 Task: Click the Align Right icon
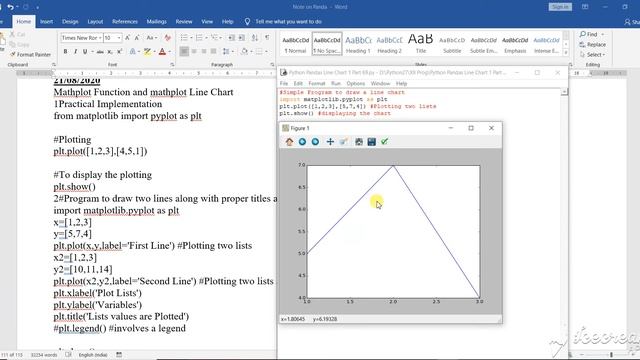click(204, 51)
